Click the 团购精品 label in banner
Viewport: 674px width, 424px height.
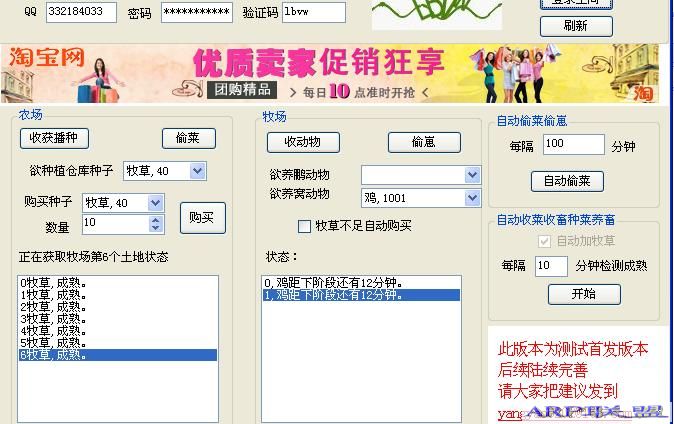(242, 90)
